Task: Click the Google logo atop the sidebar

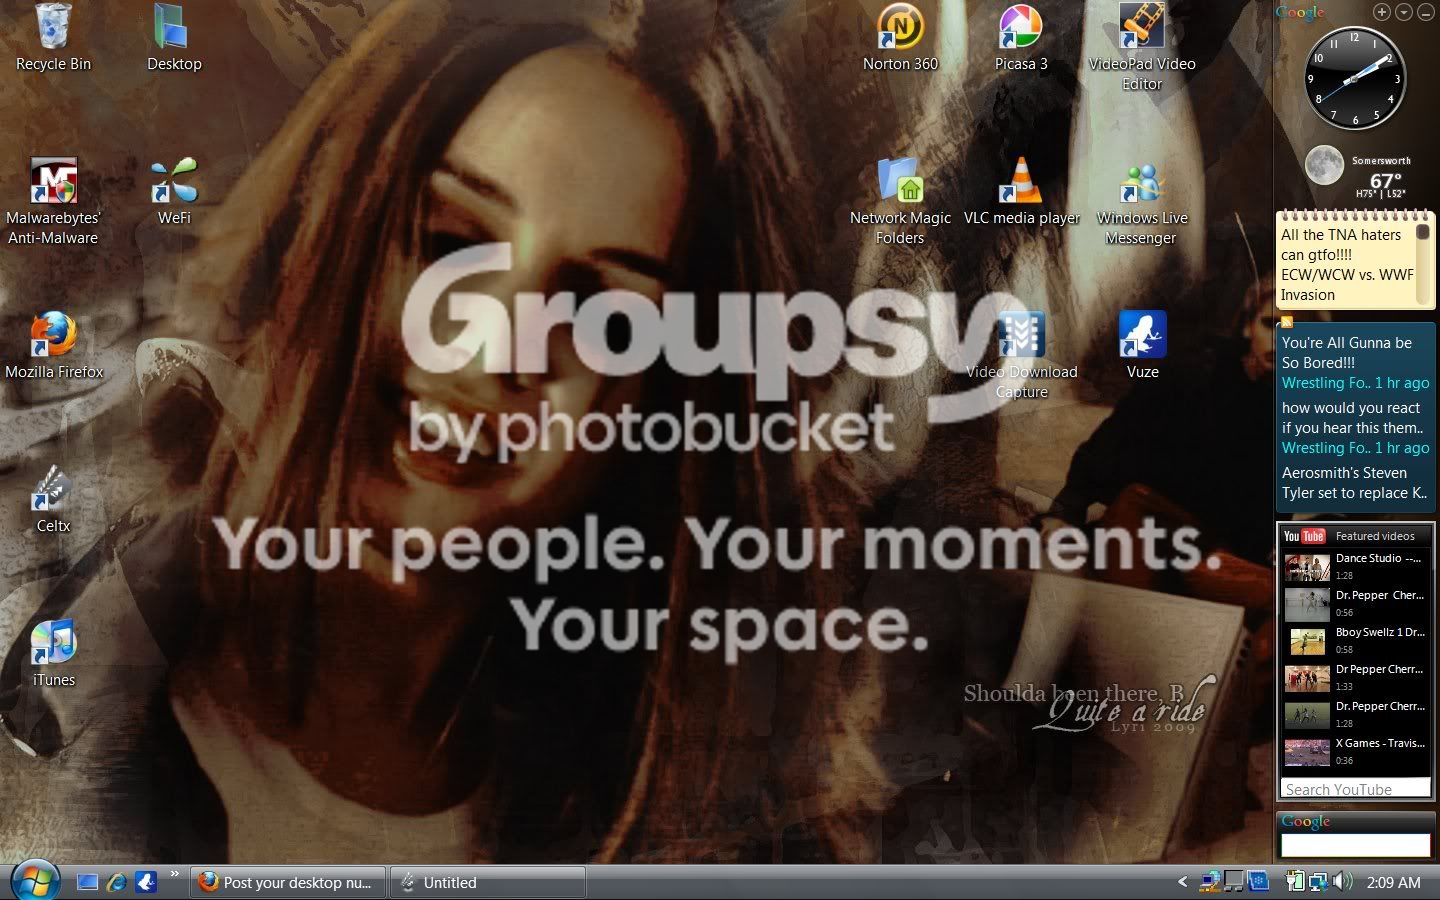Action: tap(1300, 13)
